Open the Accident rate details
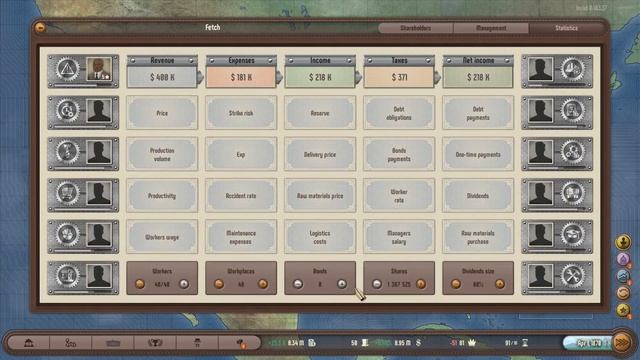The width and height of the screenshot is (640, 360). click(x=241, y=196)
